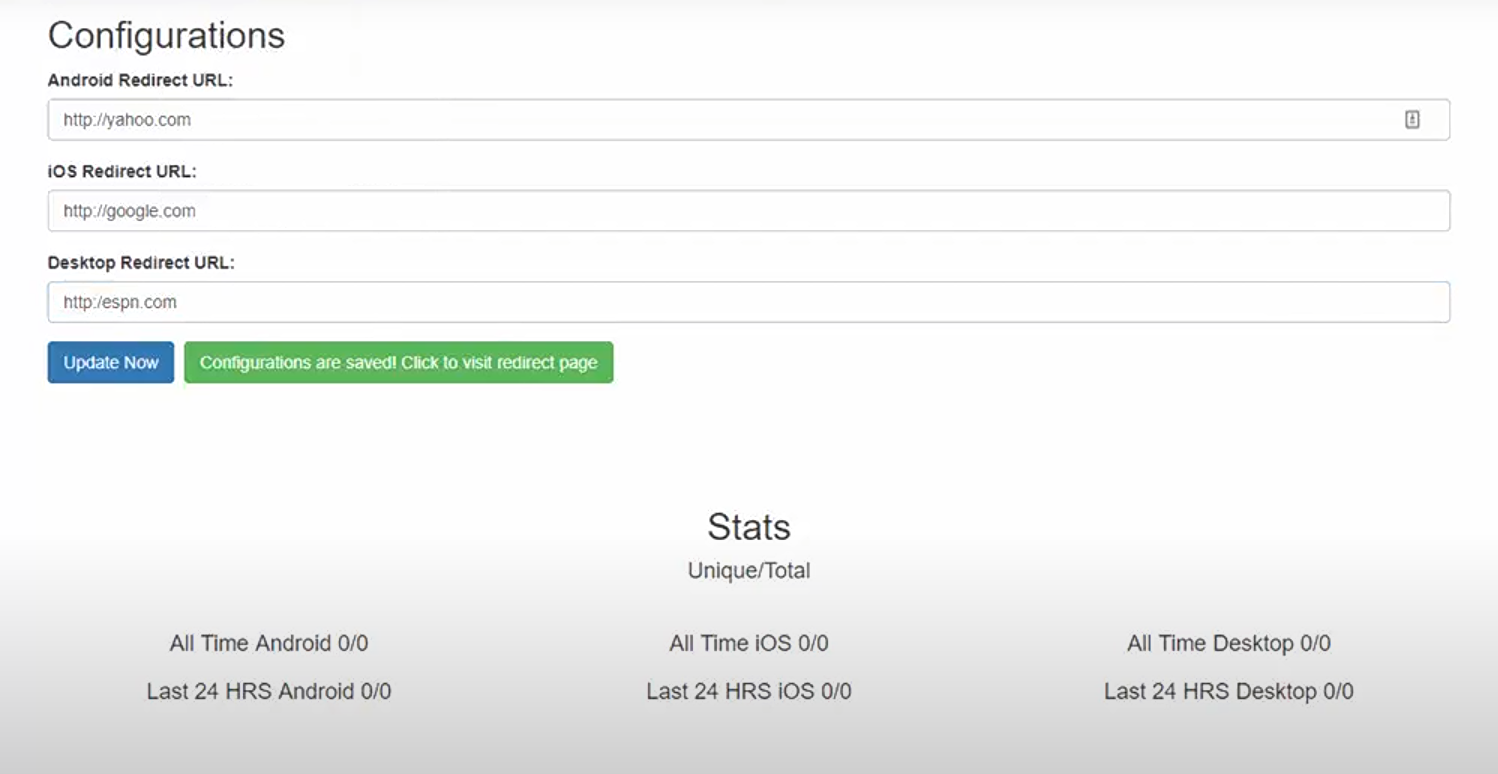Click the Unique/Total subtitle text

(x=748, y=571)
